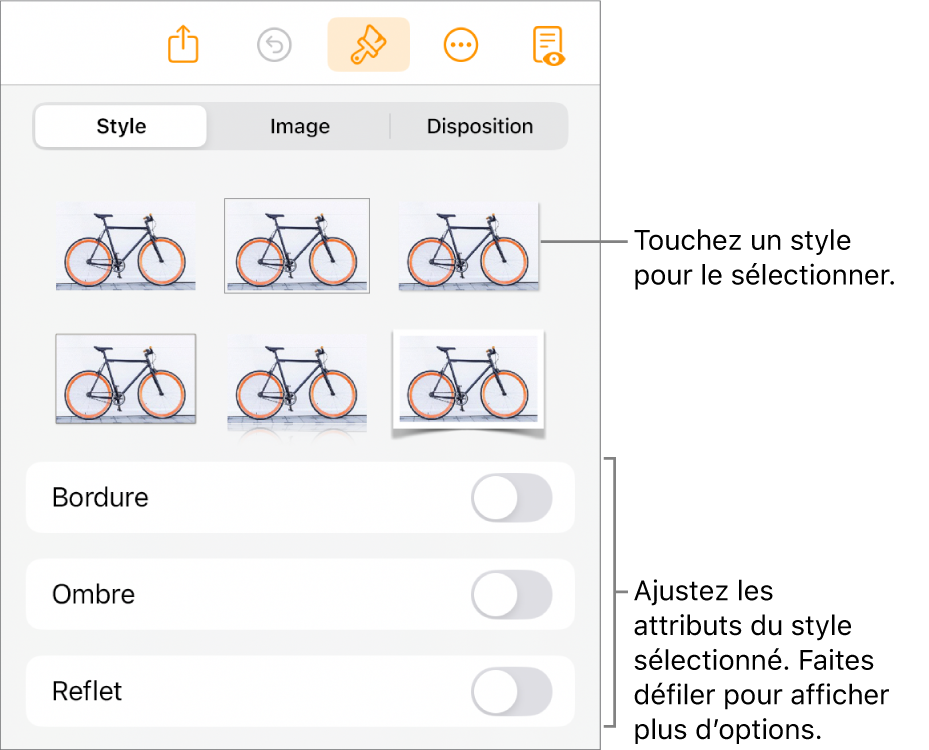Toggle the Bordure switch

(x=511, y=498)
